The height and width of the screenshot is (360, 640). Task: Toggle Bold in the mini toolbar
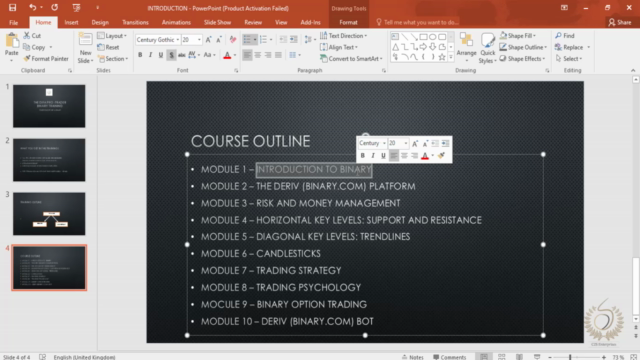[362, 156]
